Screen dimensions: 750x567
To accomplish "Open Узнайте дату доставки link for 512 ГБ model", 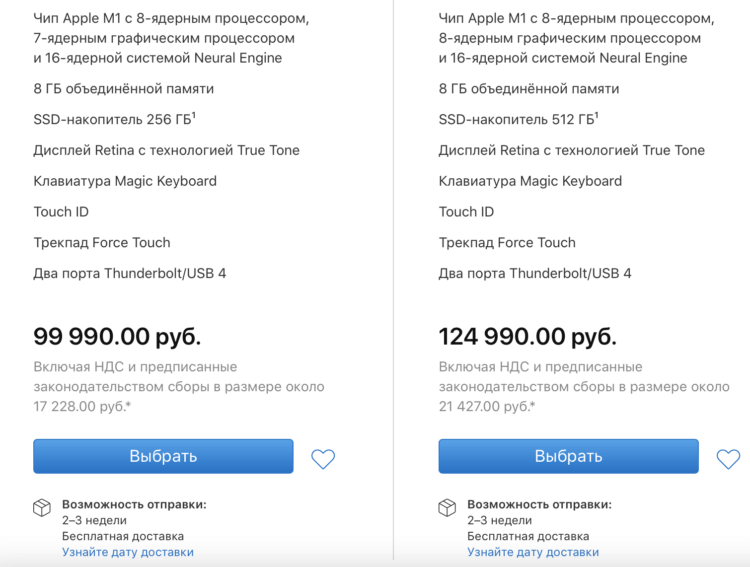I will [533, 552].
